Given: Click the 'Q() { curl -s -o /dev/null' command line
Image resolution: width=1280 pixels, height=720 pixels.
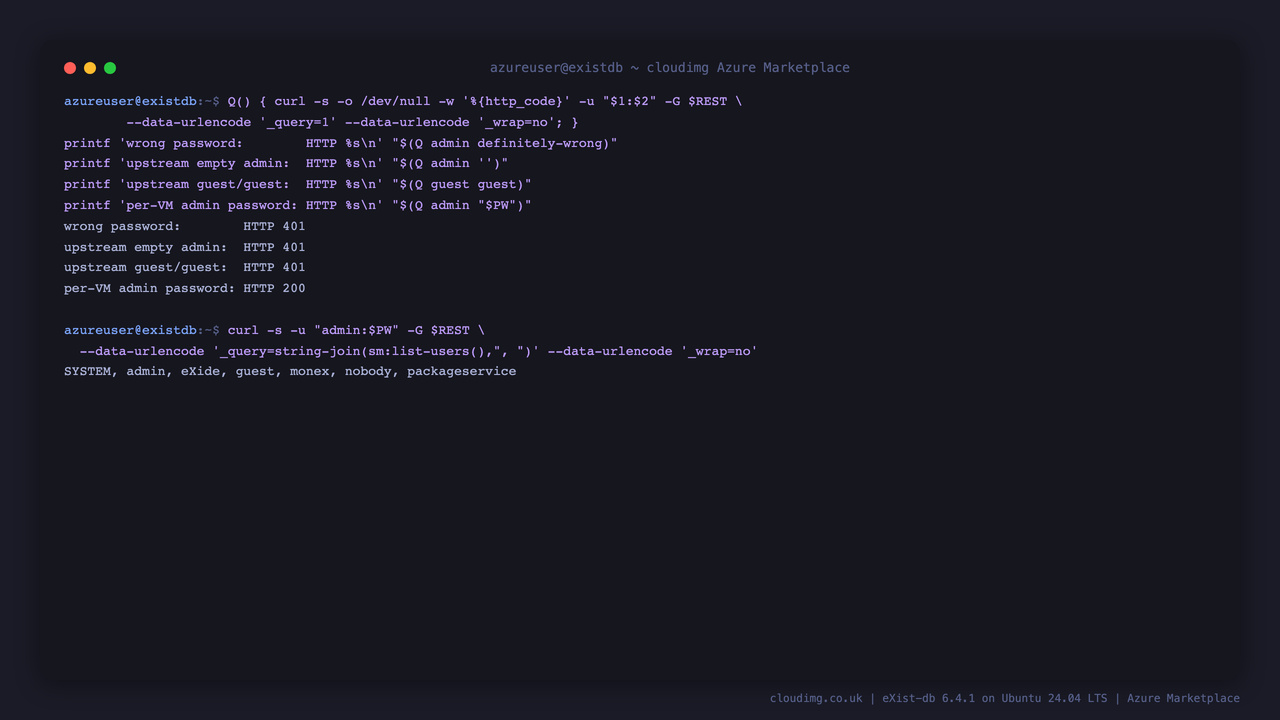Looking at the screenshot, I should [485, 101].
